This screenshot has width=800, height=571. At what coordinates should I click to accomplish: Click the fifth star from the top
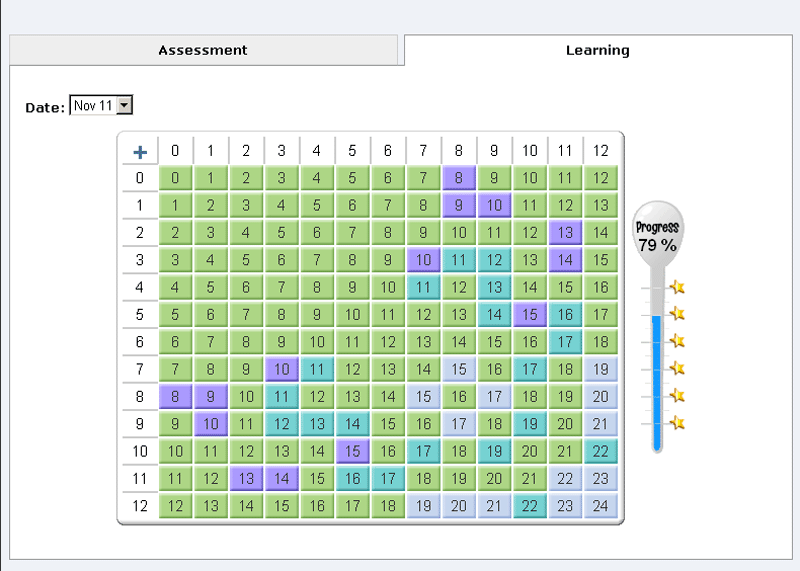677,395
